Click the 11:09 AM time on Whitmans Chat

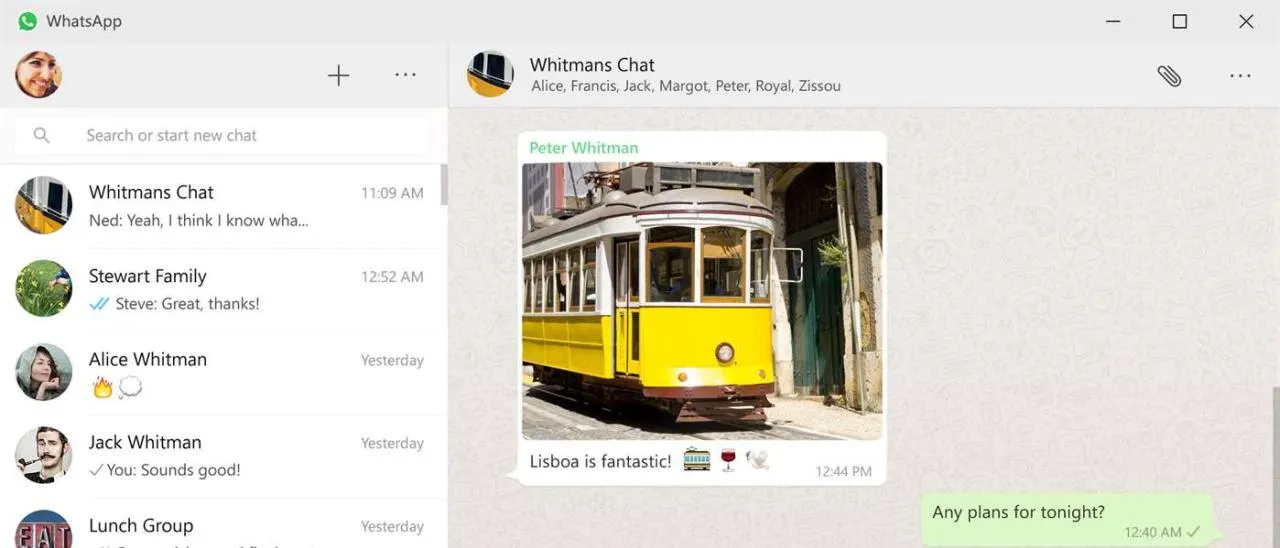point(392,193)
